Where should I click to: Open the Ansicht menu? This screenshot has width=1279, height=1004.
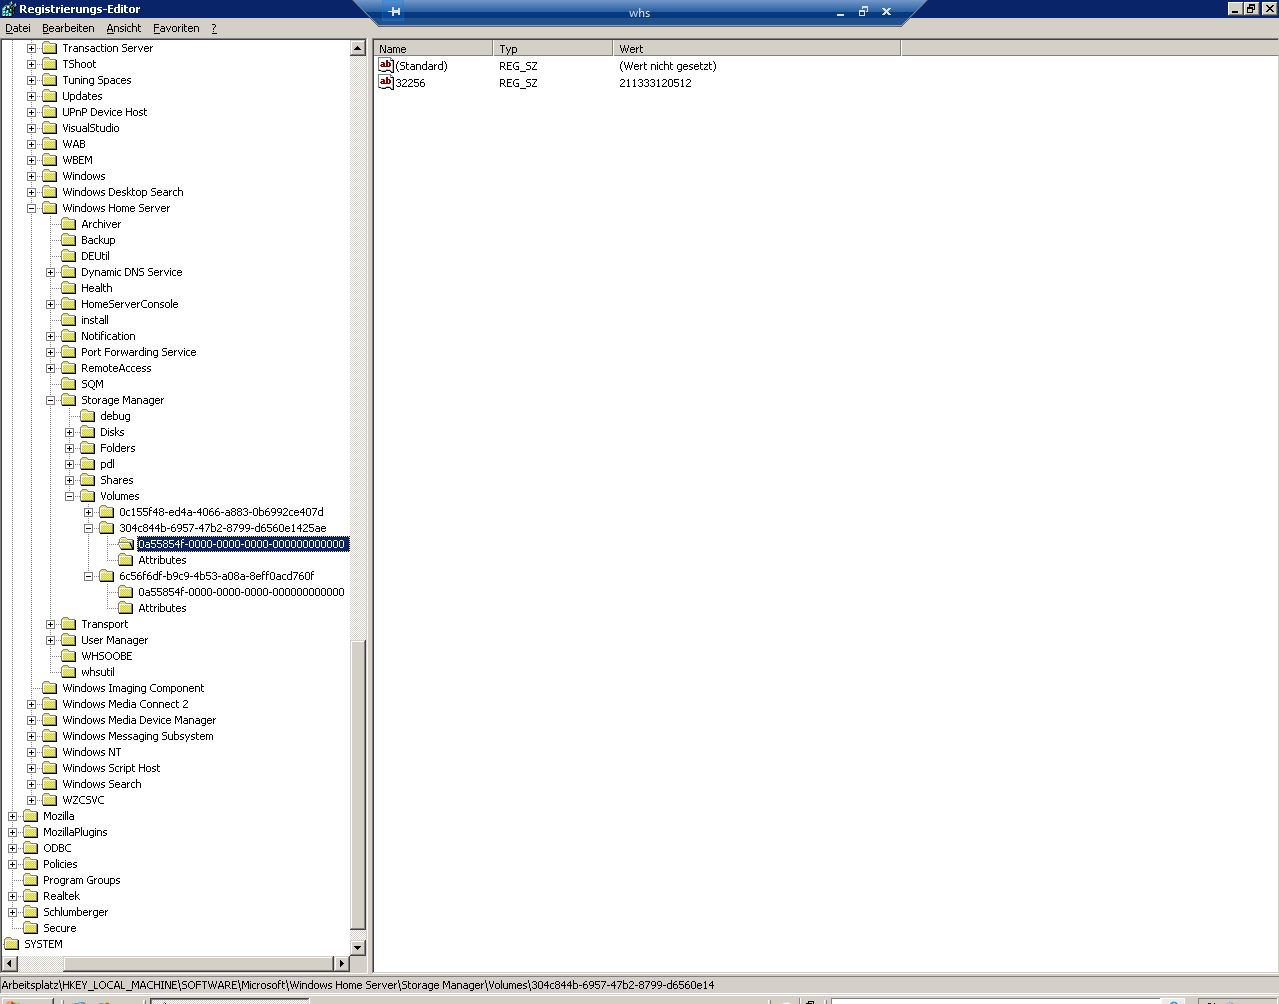point(124,28)
